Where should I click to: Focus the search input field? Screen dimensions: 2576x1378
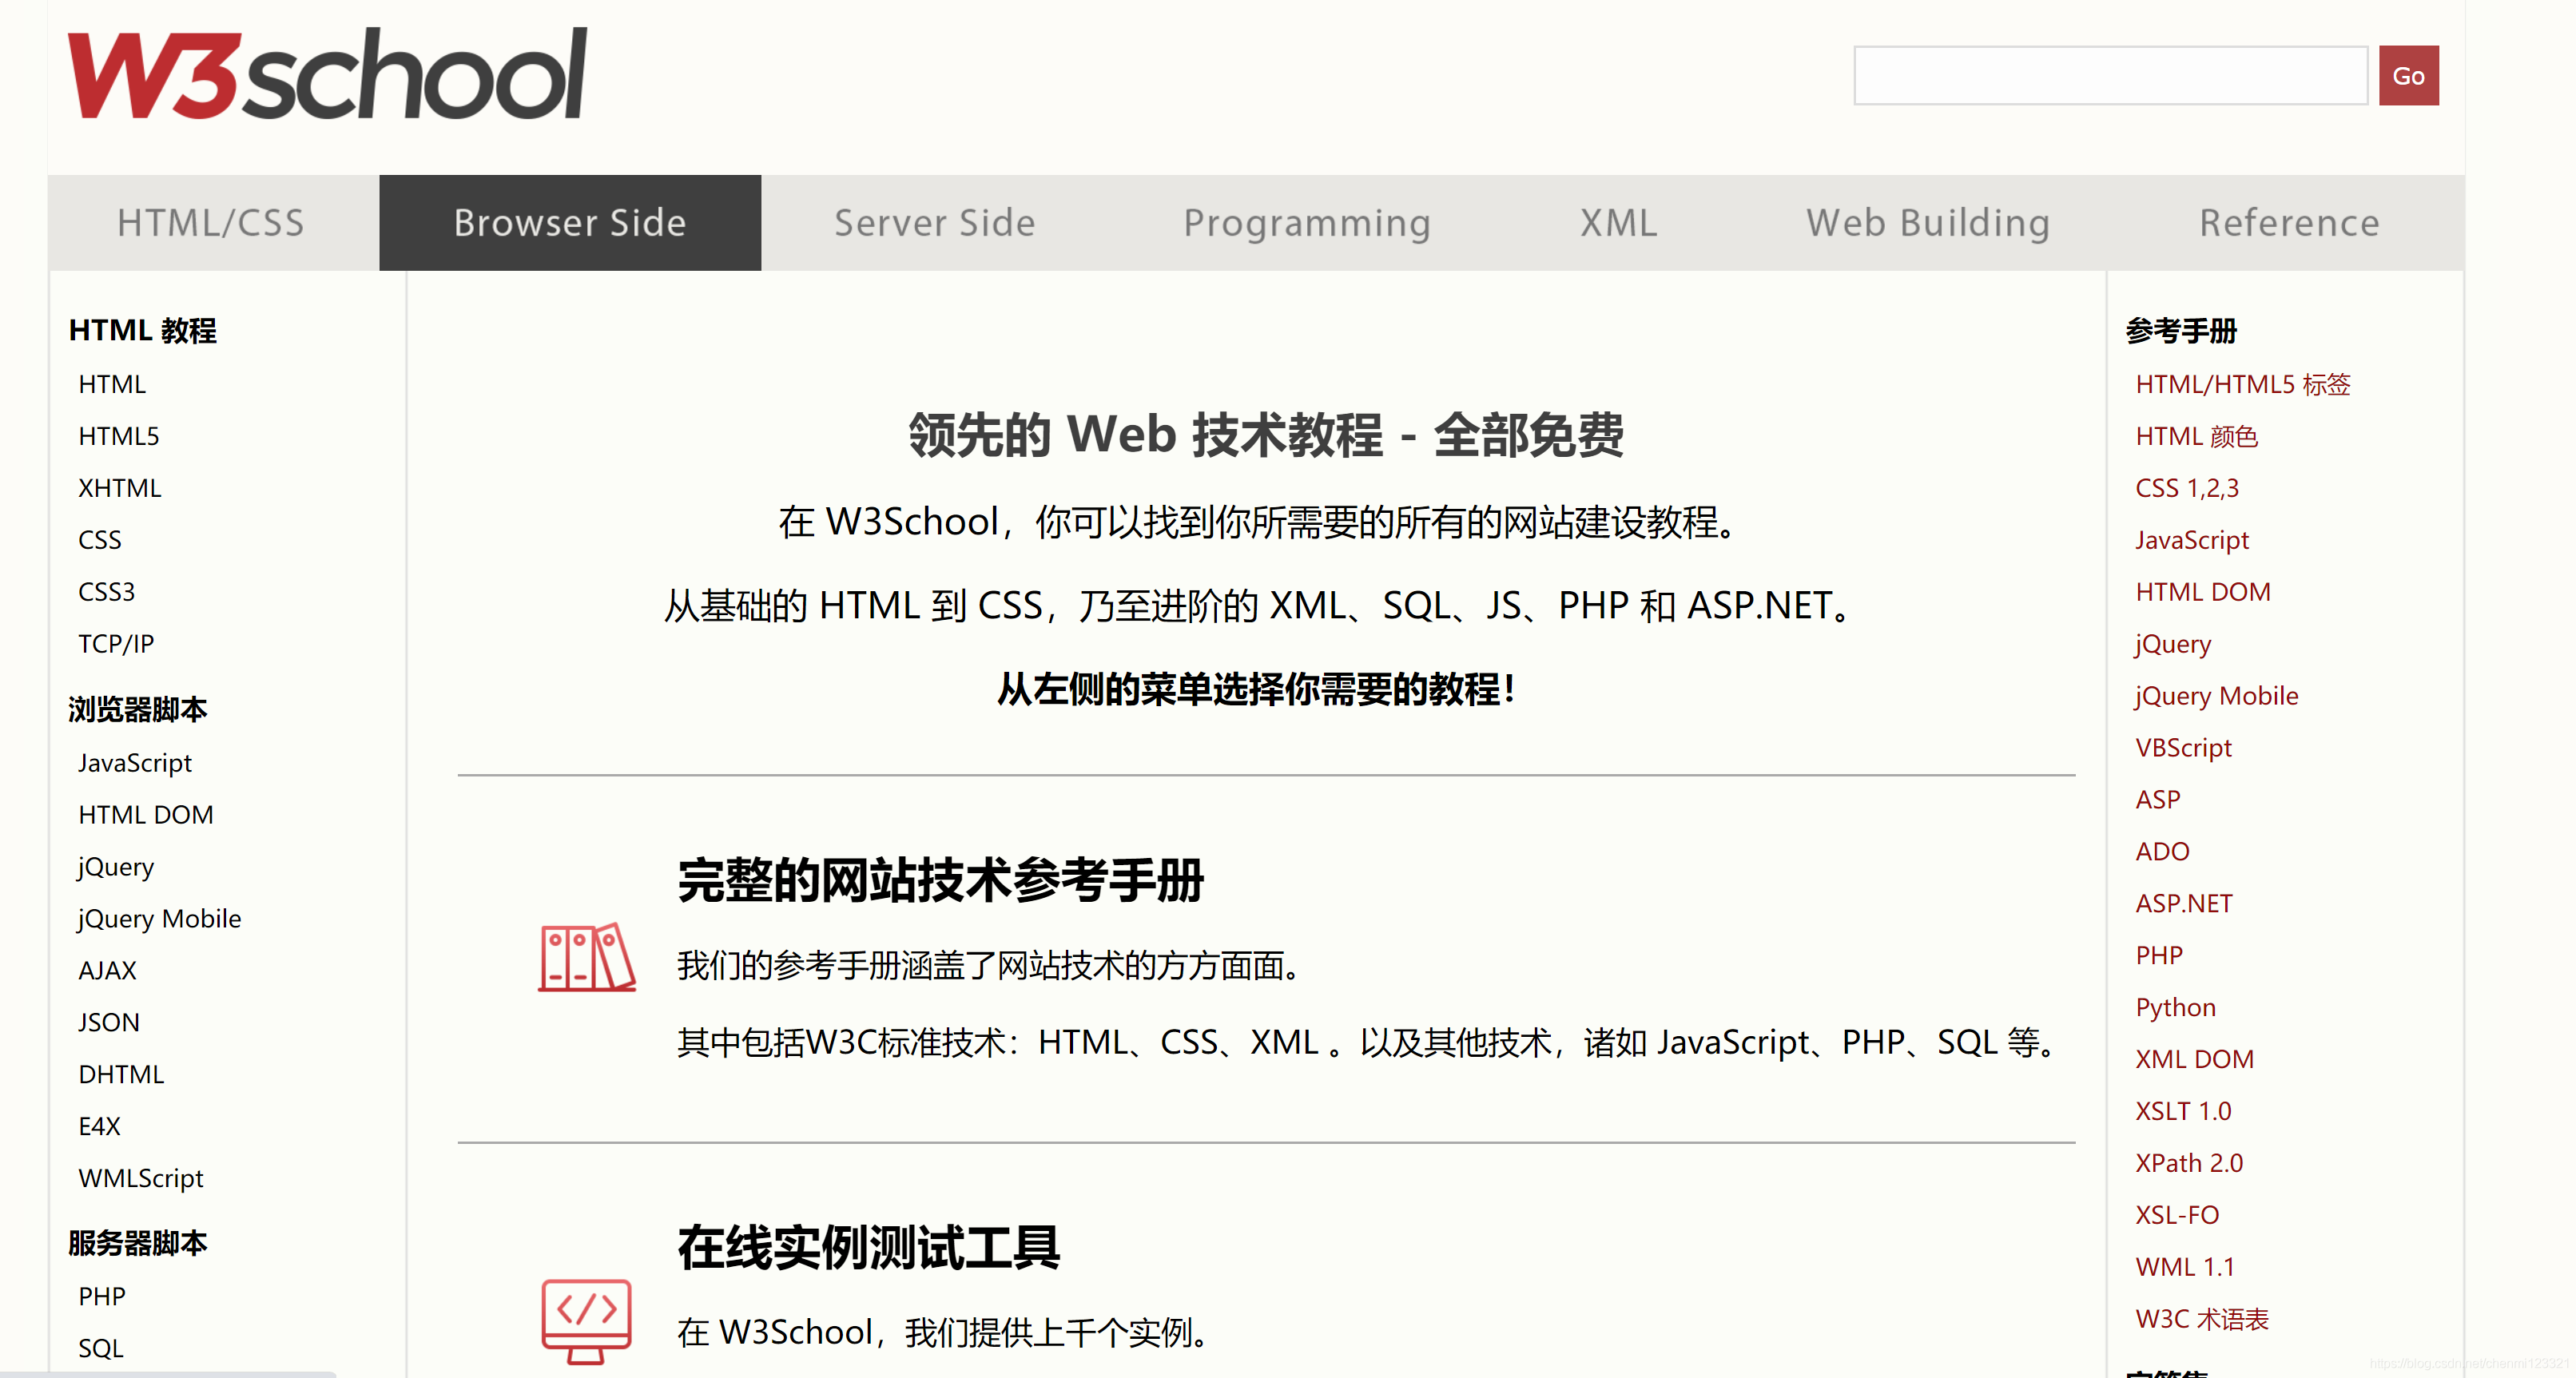coord(2110,75)
